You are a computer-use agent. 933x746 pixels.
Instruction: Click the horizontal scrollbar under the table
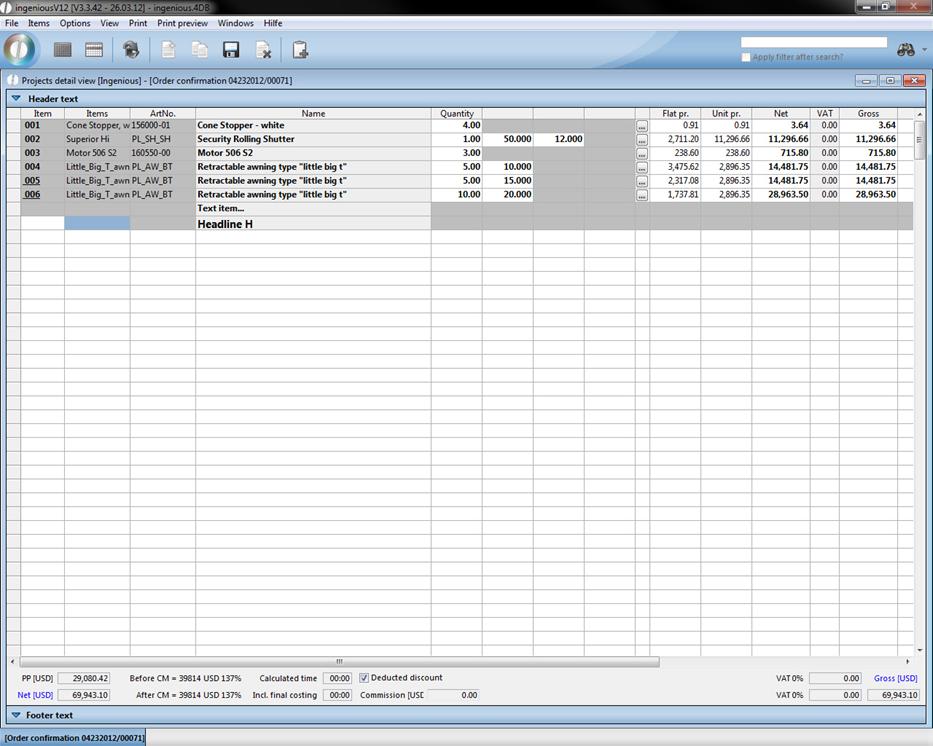(x=340, y=661)
